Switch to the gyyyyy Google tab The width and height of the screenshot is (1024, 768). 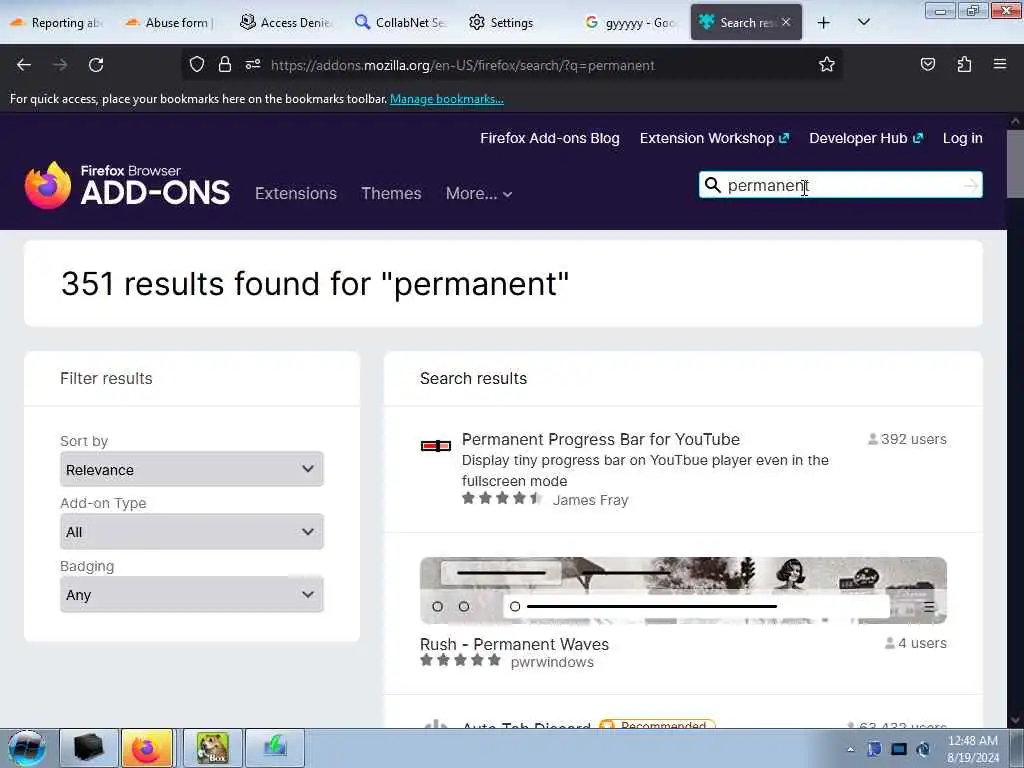pyautogui.click(x=630, y=23)
